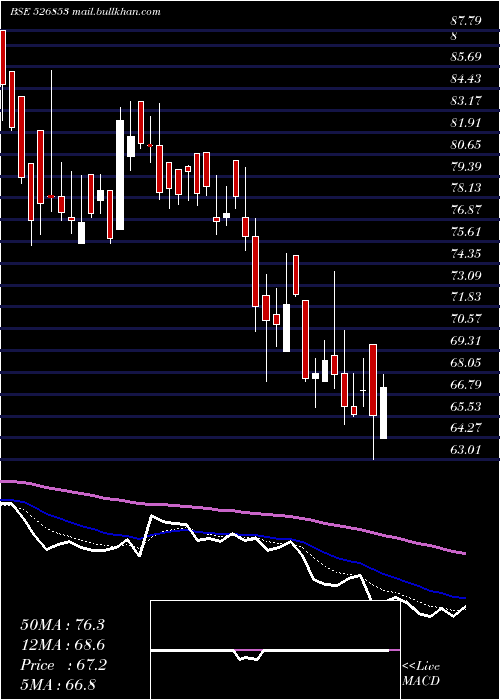Screen dimensions: 500x700
Task: Click the 83.17 price level label
Action: (466, 101)
